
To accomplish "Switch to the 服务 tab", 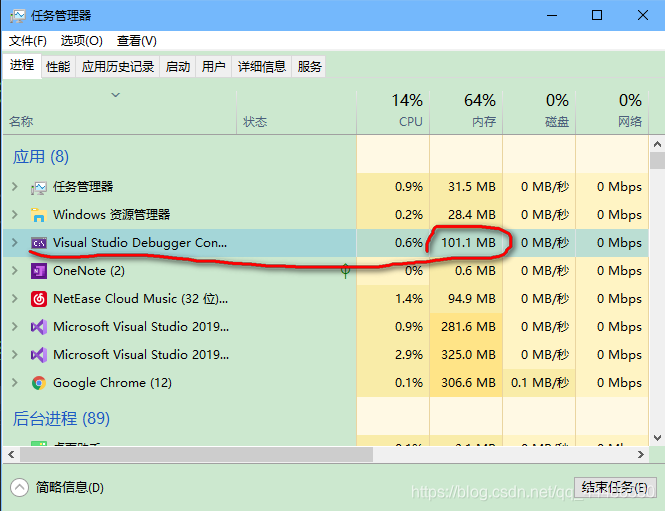I will click(x=309, y=67).
